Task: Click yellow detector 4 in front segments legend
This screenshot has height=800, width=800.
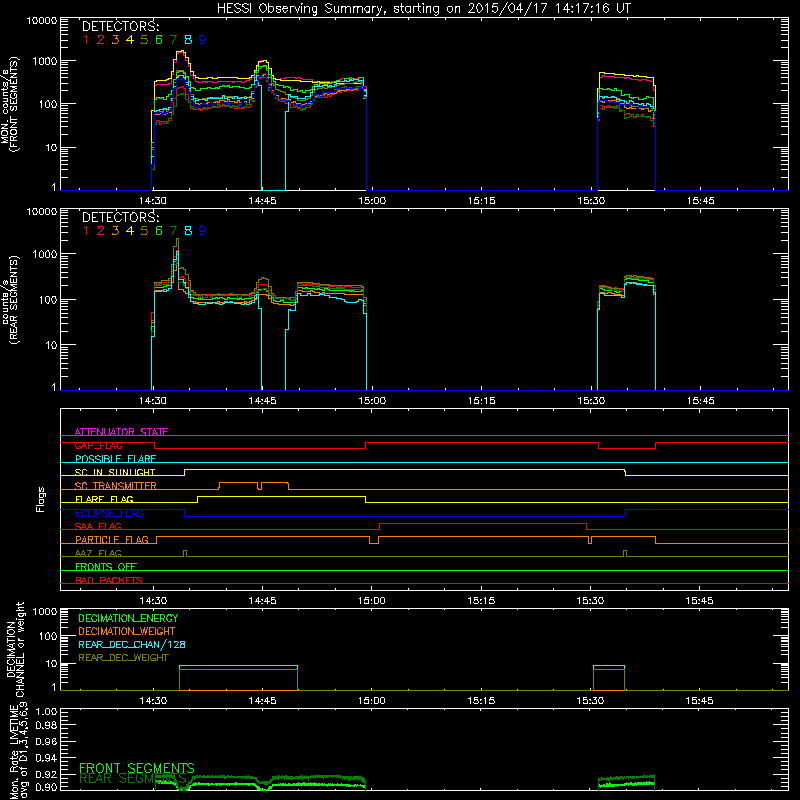Action: [x=130, y=39]
